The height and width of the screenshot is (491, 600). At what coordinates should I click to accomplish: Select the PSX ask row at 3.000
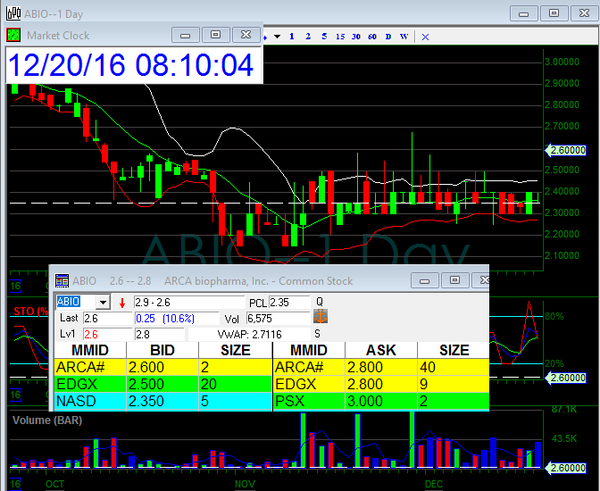coord(381,402)
